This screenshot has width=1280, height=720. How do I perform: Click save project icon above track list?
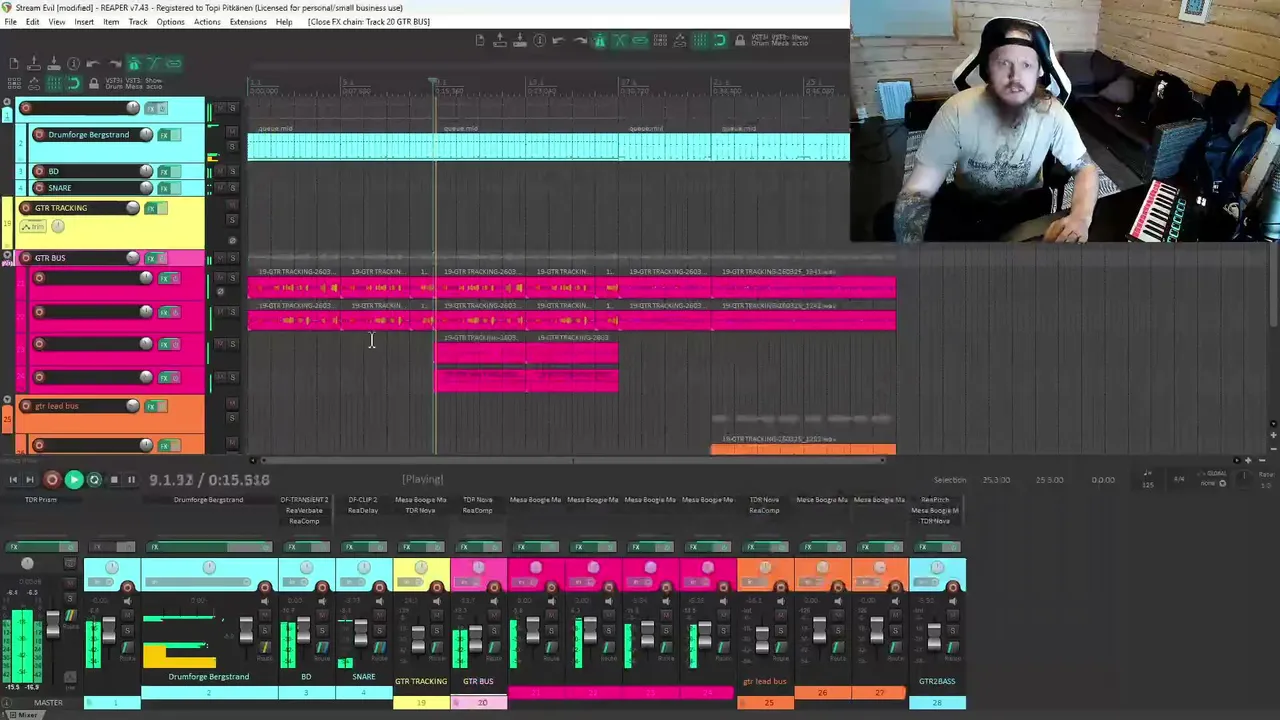click(x=54, y=63)
